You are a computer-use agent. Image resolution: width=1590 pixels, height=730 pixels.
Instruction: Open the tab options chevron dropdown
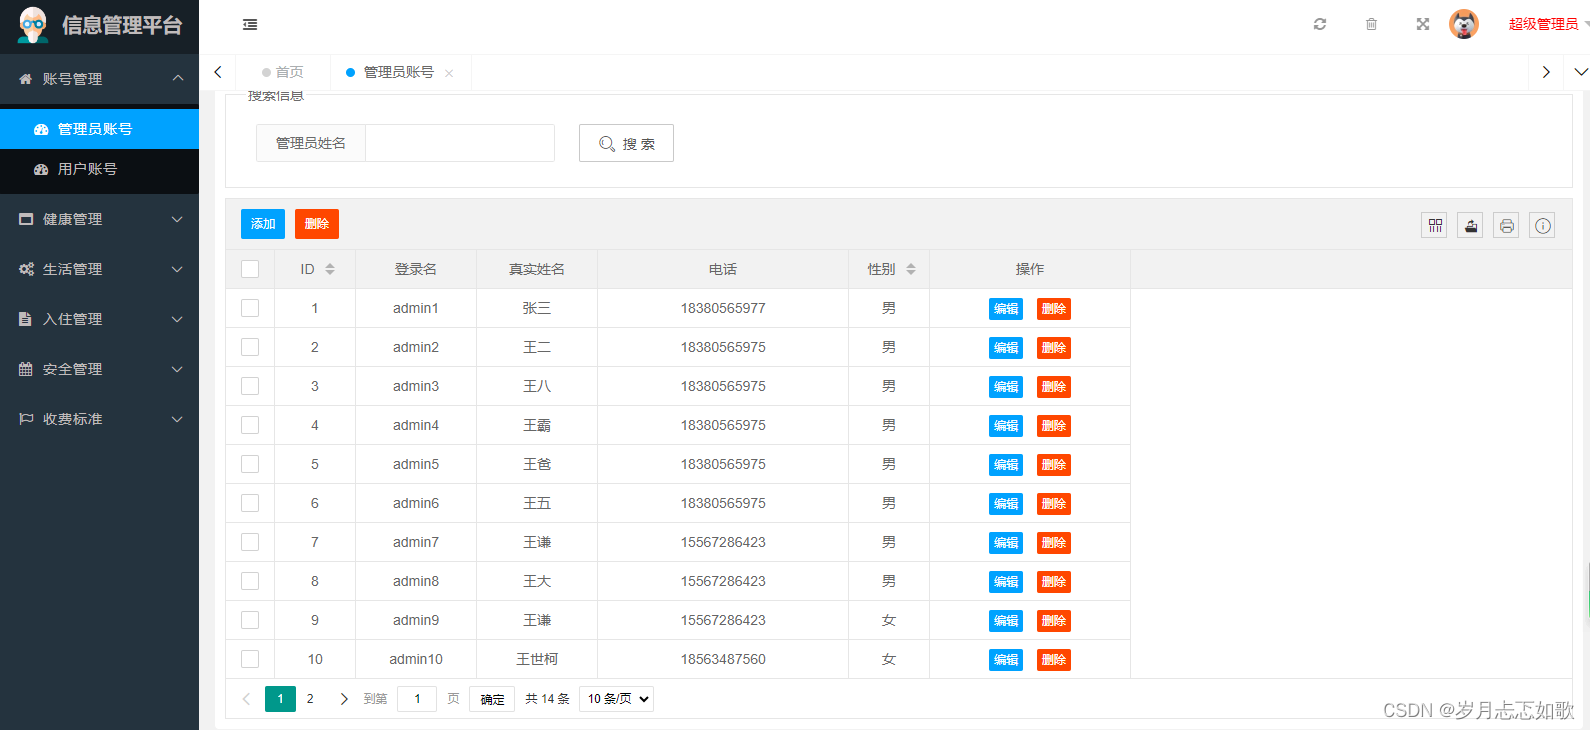click(1581, 72)
